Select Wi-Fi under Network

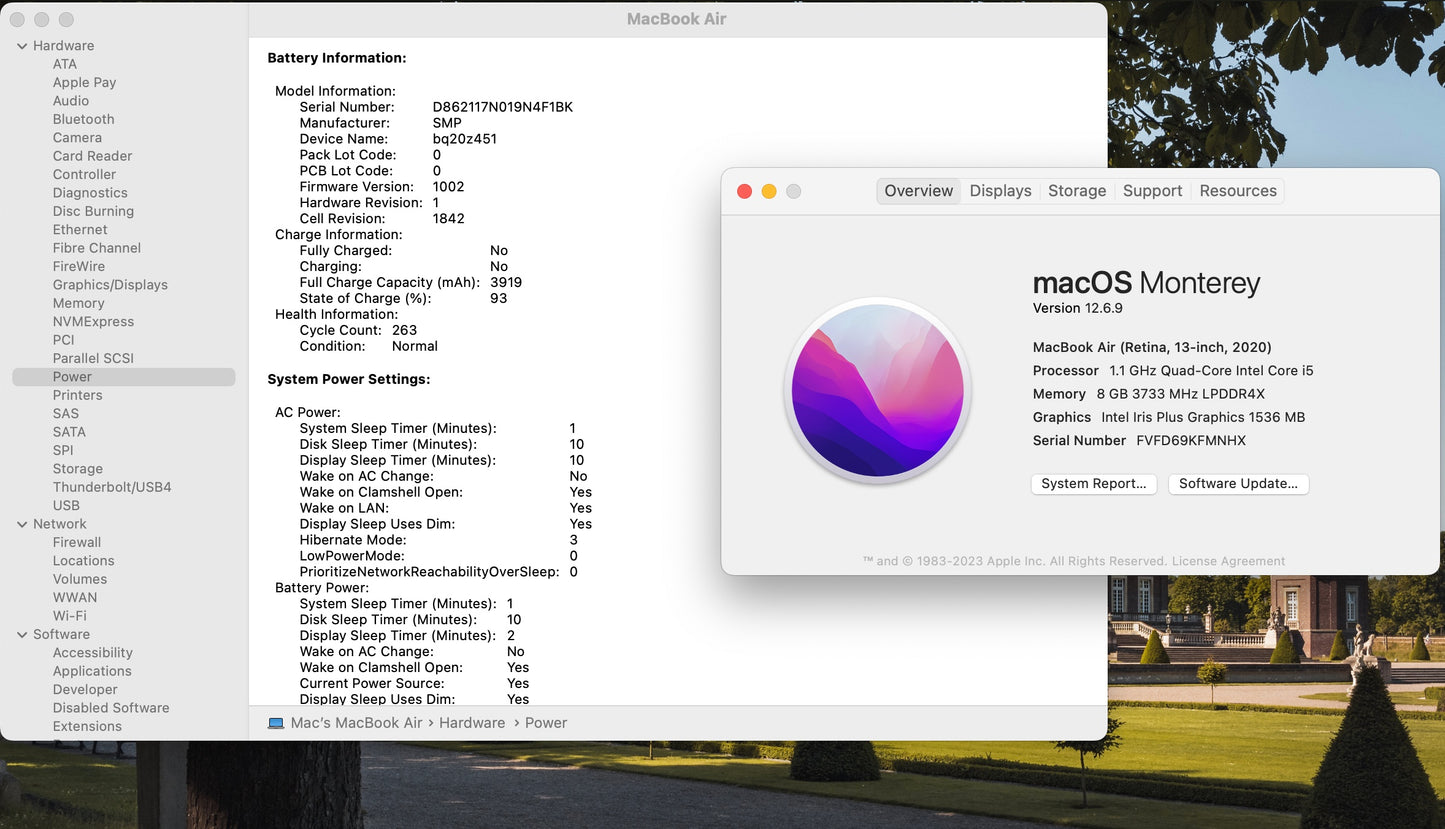[69, 616]
